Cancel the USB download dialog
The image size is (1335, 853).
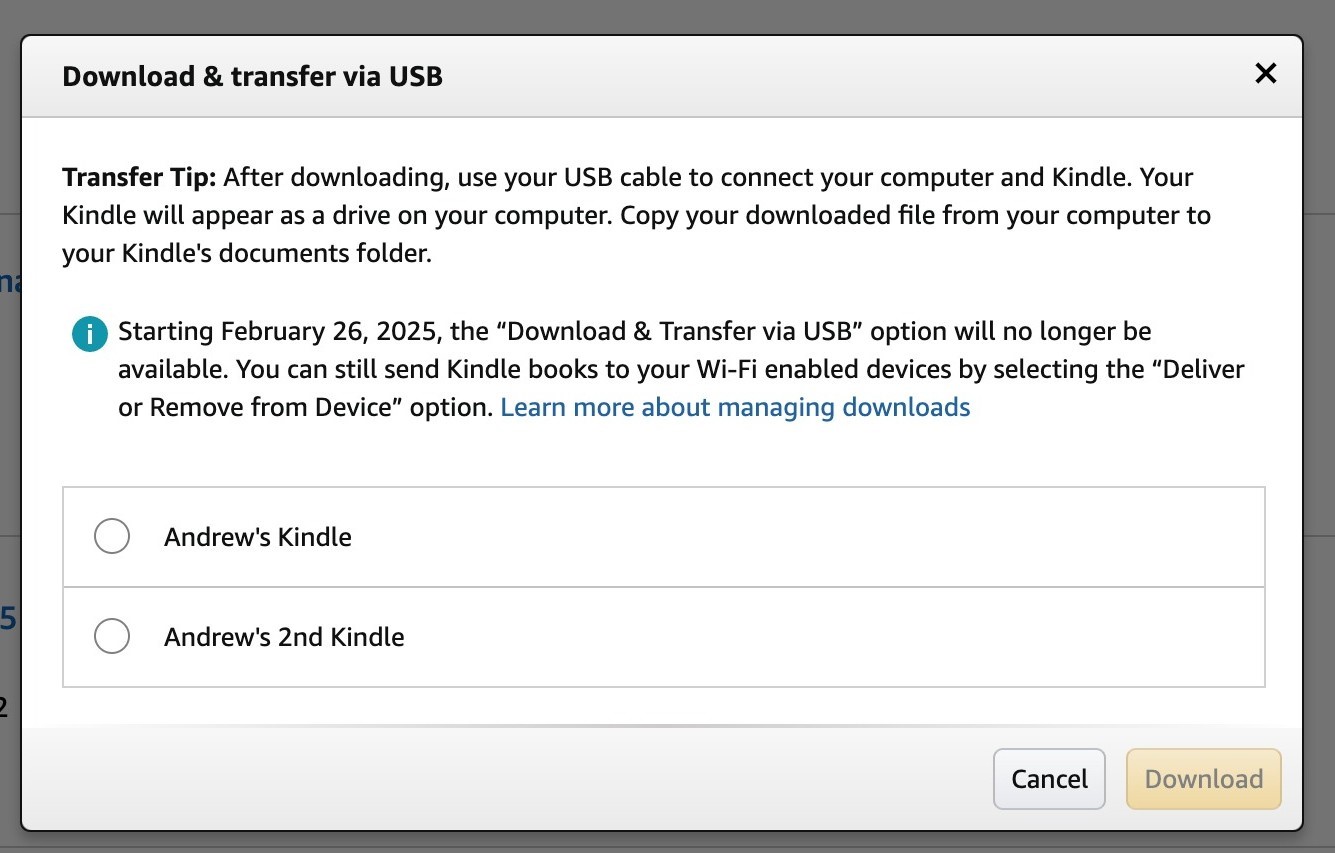pyautogui.click(x=1049, y=779)
